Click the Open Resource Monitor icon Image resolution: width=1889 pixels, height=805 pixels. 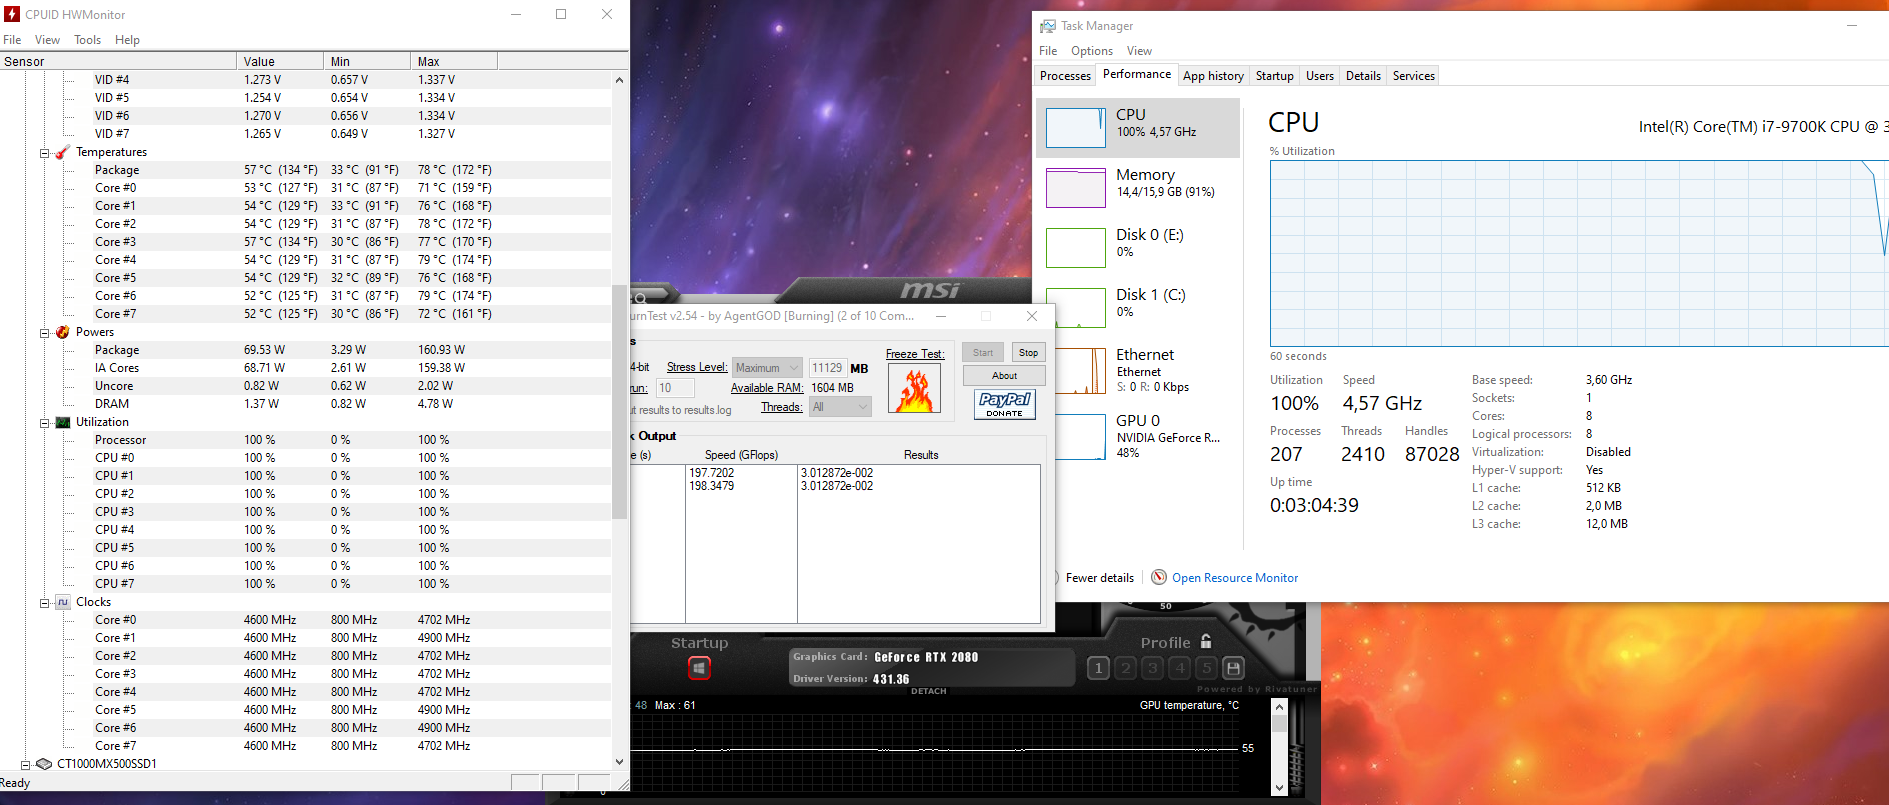(1159, 577)
